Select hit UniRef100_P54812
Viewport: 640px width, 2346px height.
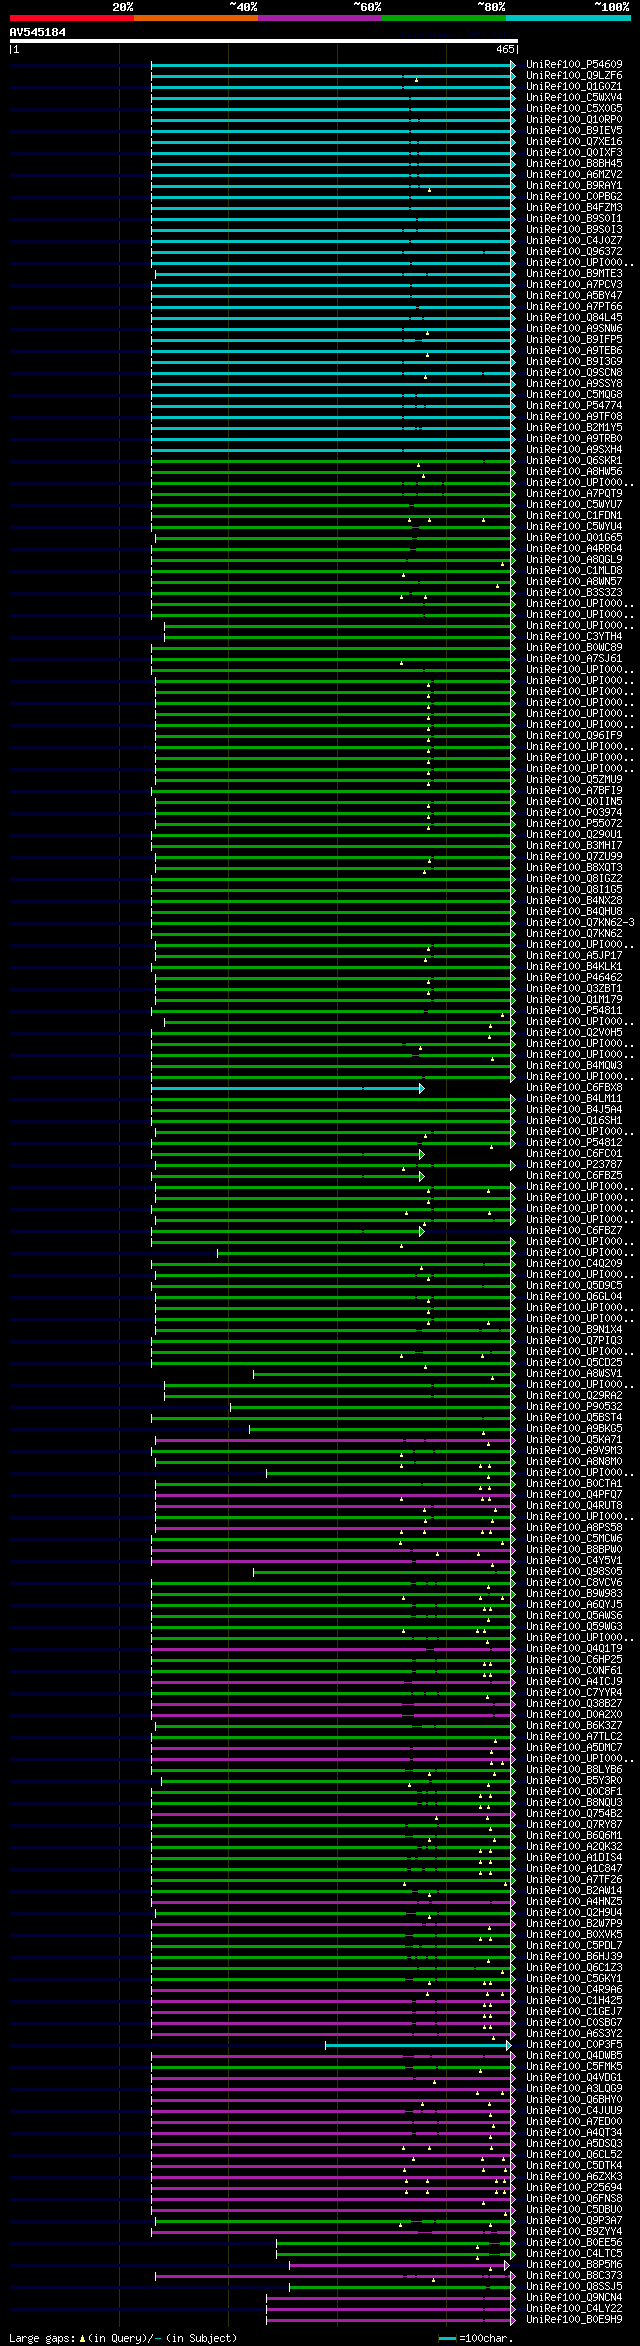(574, 1143)
